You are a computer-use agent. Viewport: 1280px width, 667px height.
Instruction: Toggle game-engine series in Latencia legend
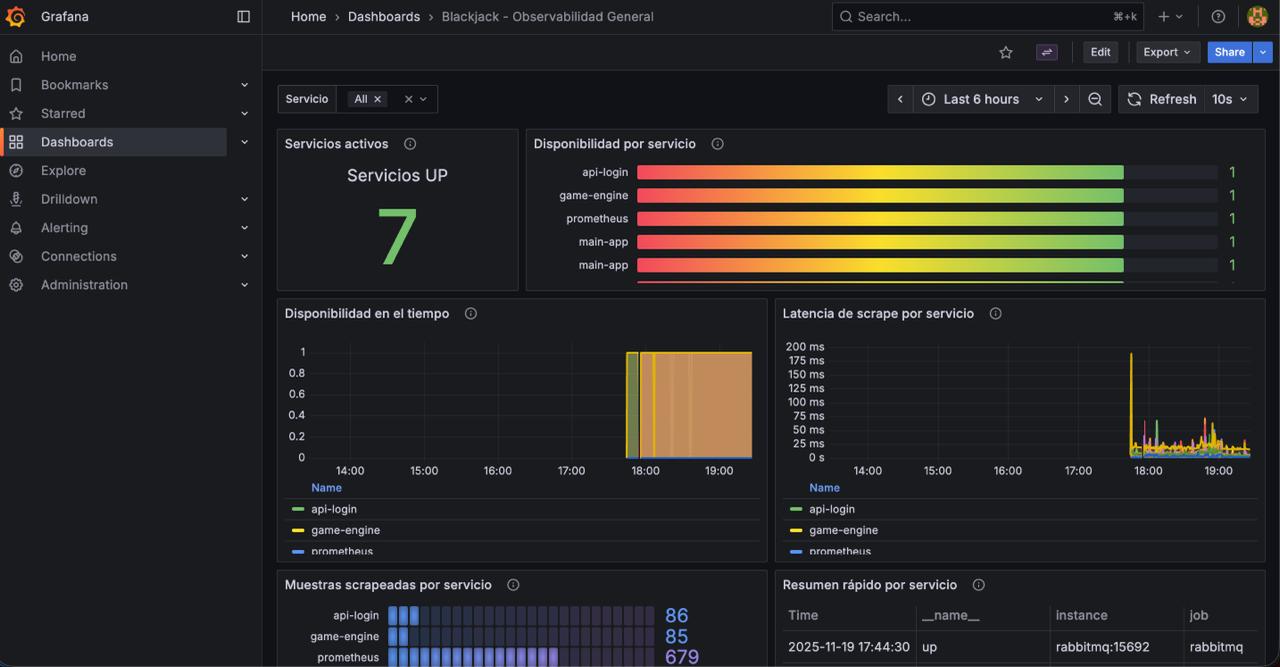(x=844, y=530)
